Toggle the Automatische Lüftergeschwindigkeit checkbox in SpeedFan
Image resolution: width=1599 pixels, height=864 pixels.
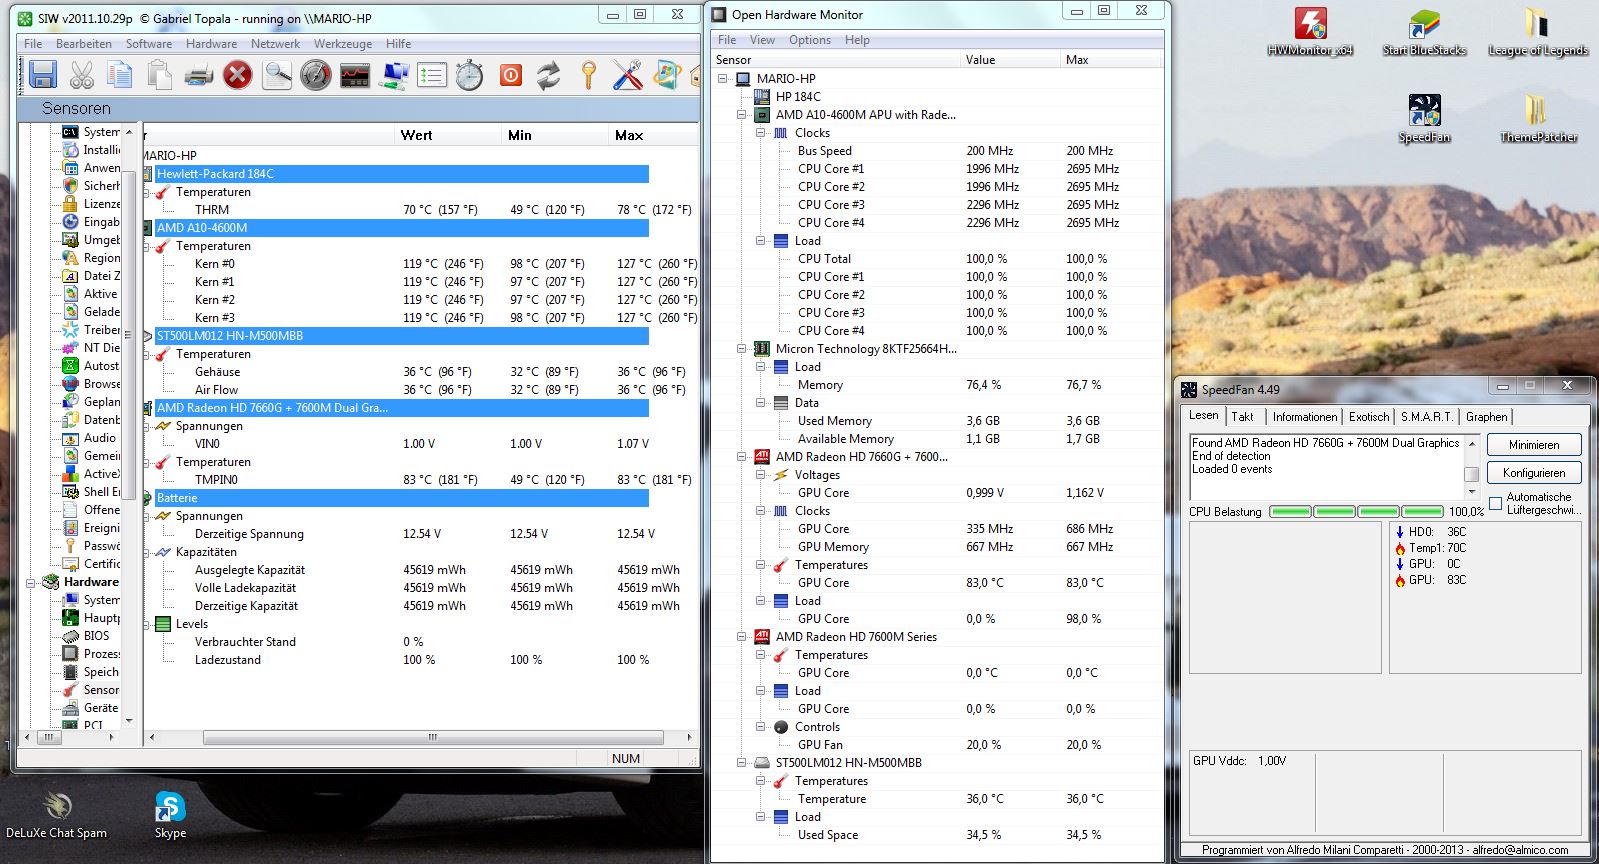point(1495,503)
